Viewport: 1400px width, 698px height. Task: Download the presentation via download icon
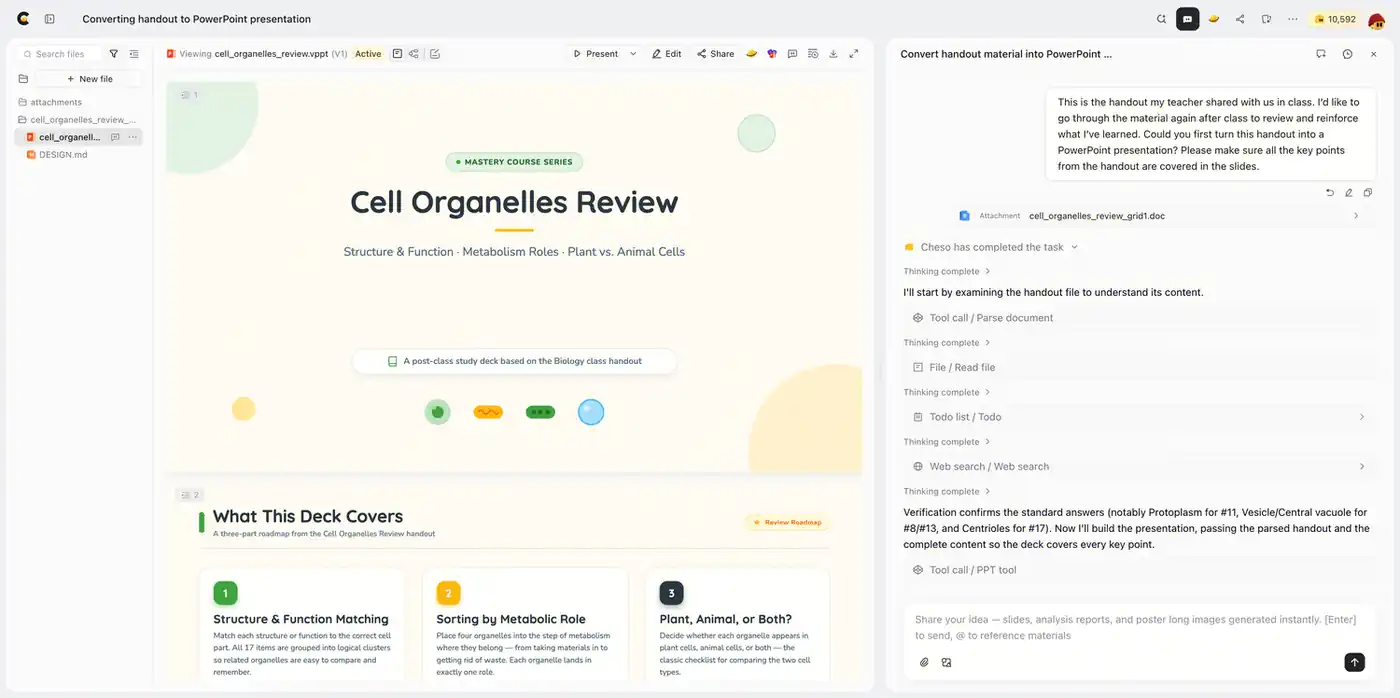833,54
